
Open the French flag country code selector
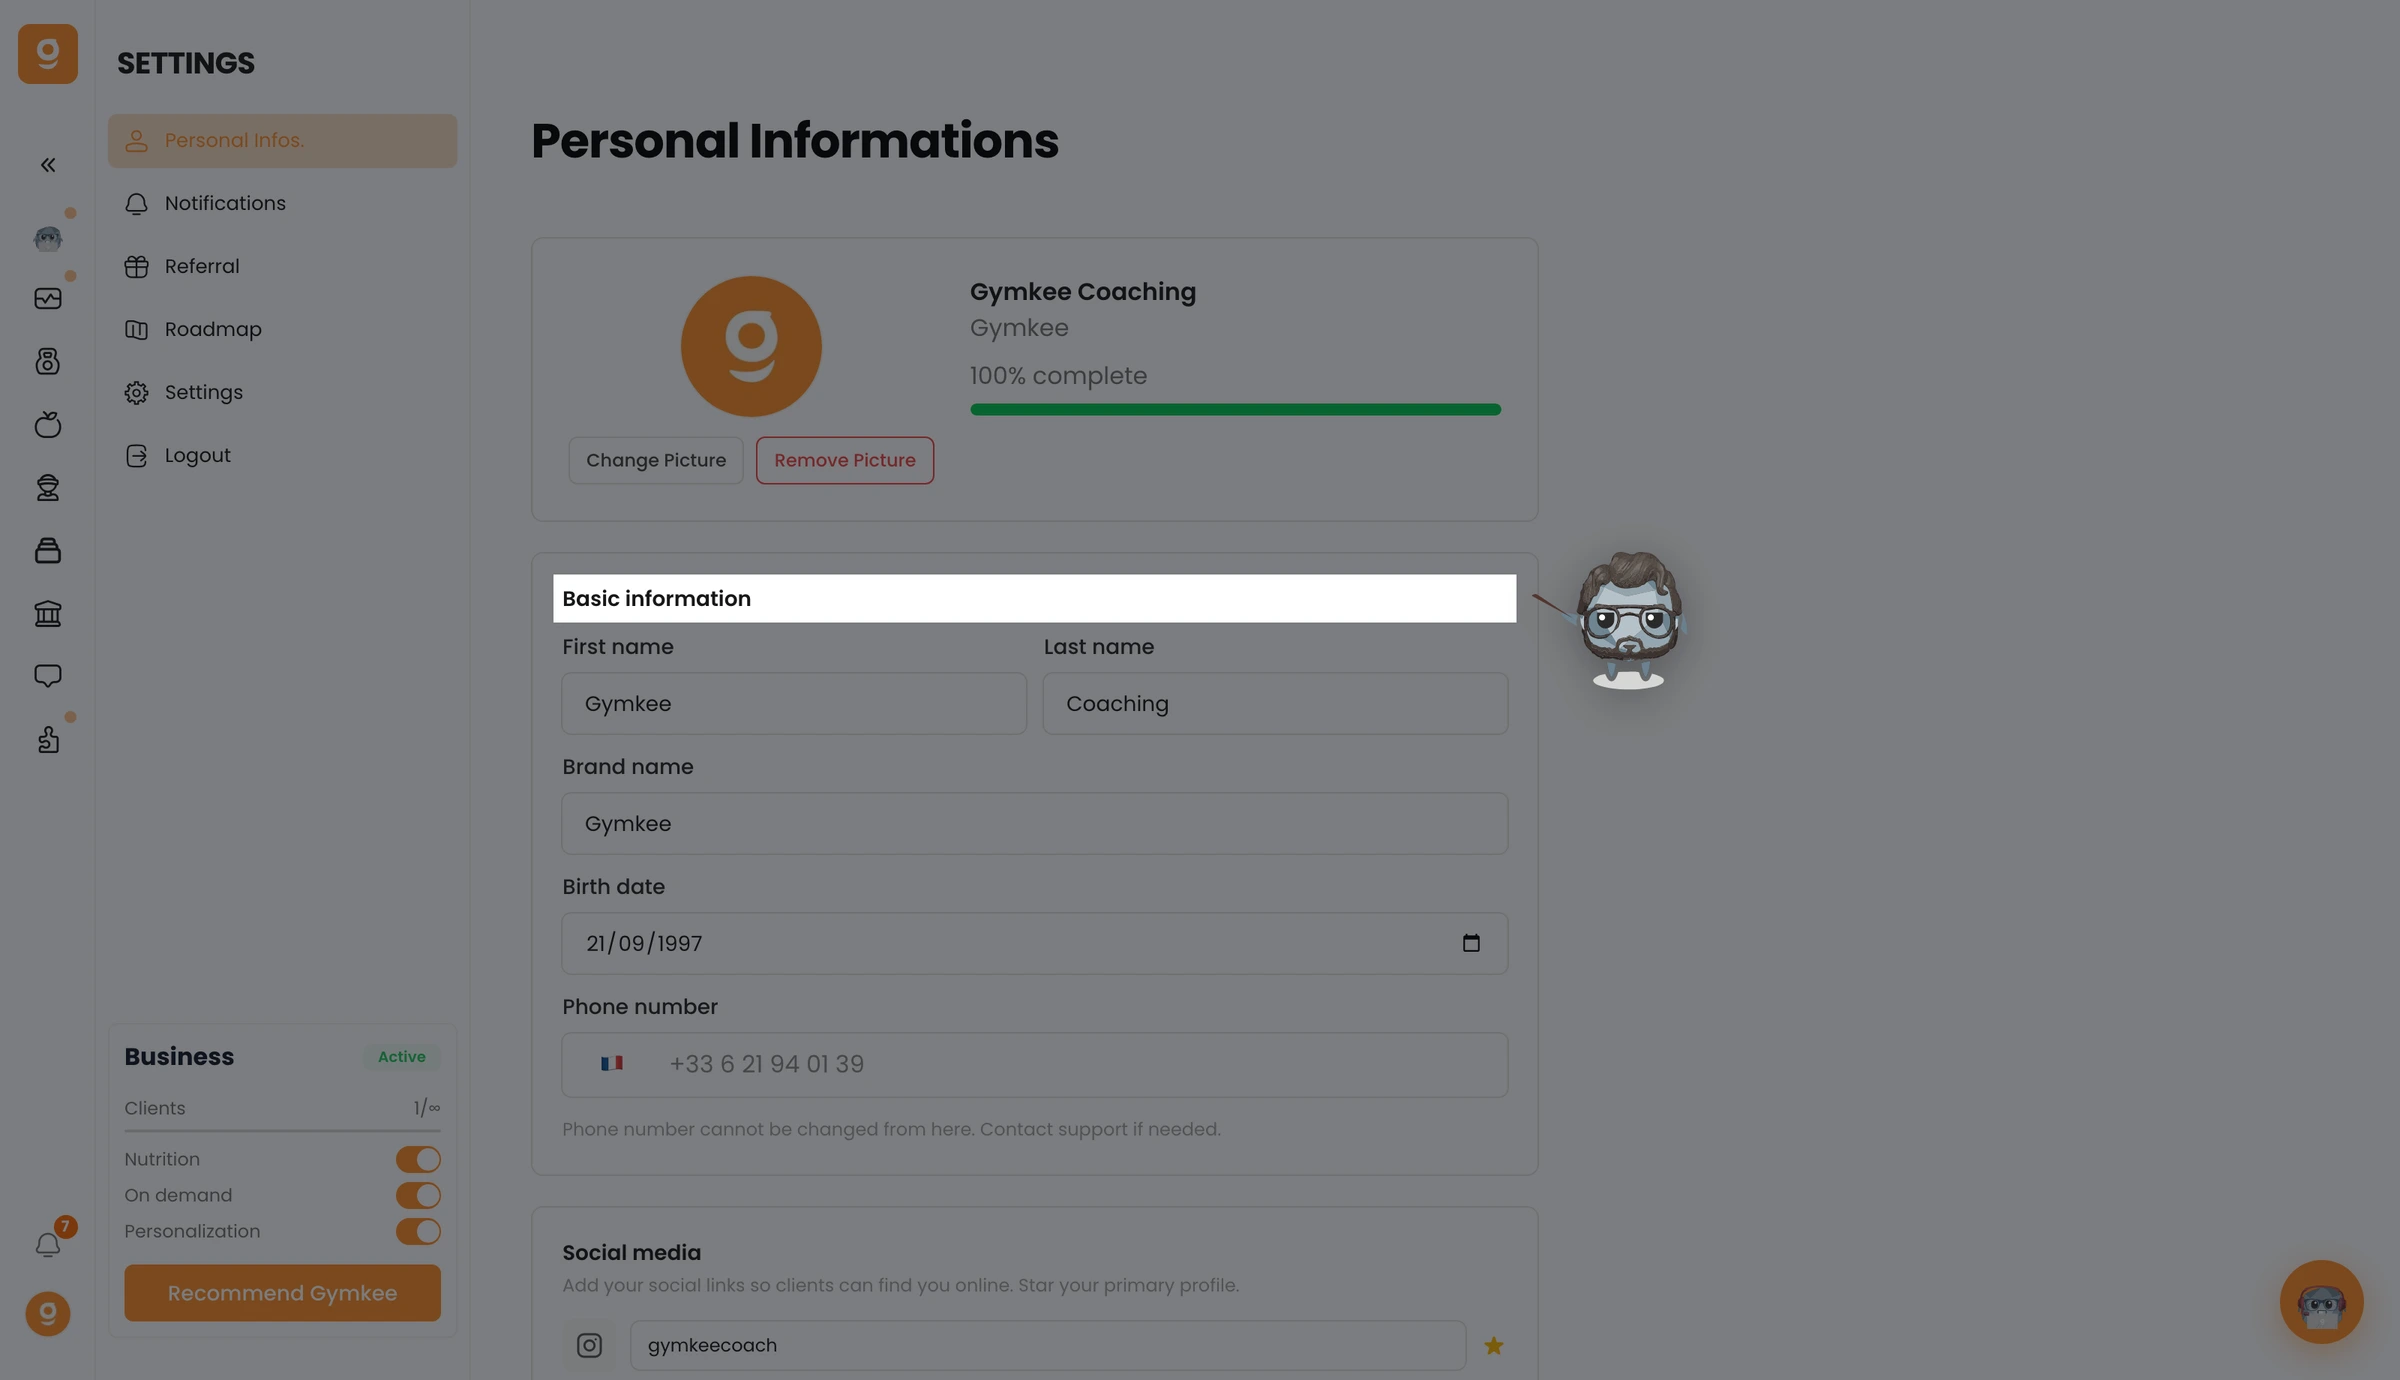(612, 1064)
